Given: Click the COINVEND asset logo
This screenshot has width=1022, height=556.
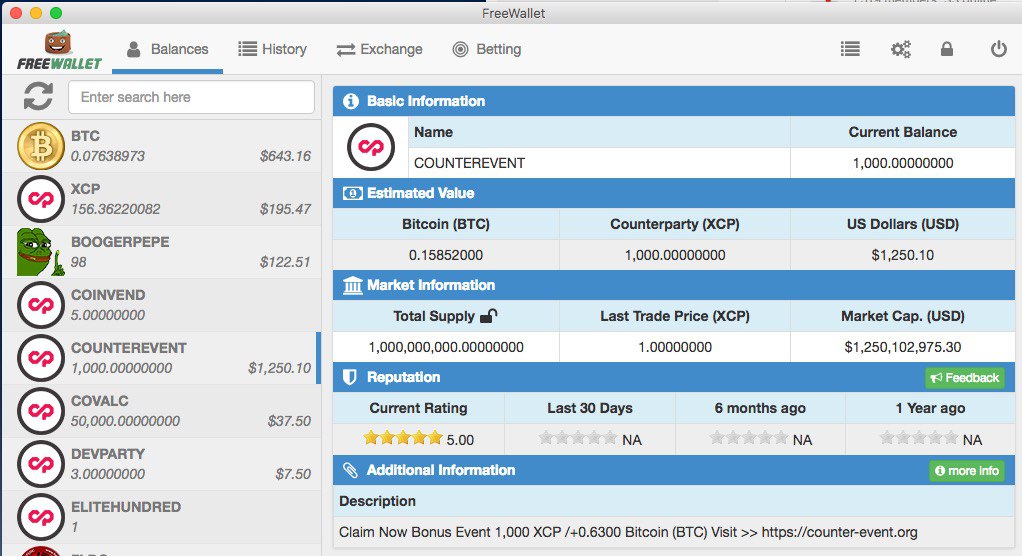Looking at the screenshot, I should 40,305.
